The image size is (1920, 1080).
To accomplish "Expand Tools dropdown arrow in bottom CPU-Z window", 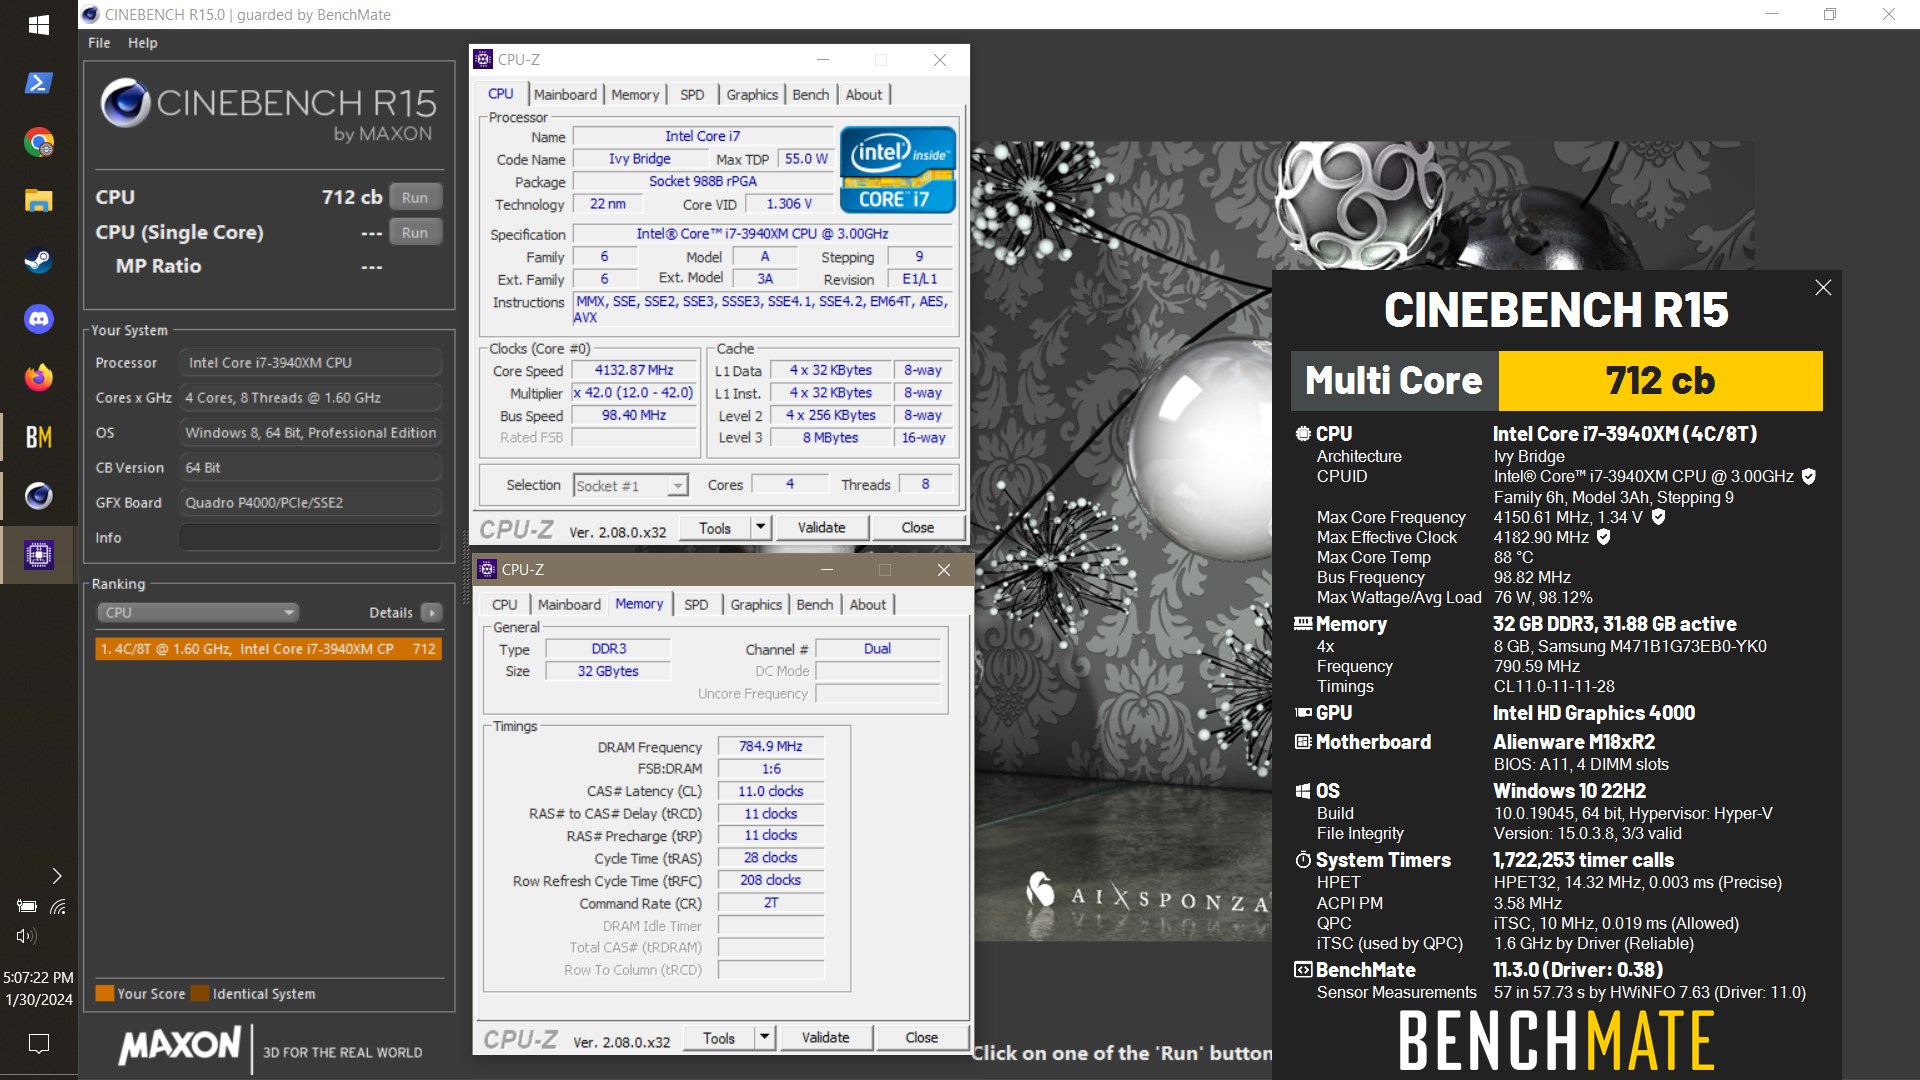I will tap(764, 1038).
